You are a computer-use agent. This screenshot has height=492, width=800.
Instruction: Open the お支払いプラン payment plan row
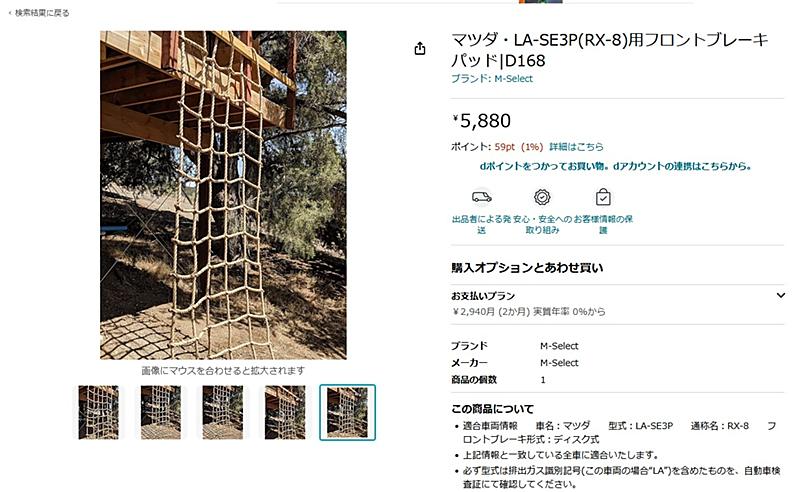(x=617, y=304)
